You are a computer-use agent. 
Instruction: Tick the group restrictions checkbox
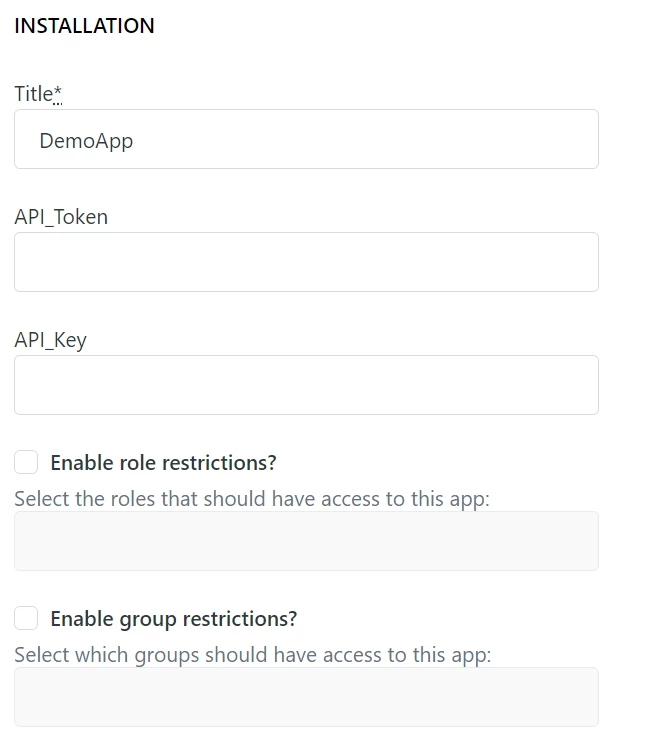pyautogui.click(x=27, y=619)
